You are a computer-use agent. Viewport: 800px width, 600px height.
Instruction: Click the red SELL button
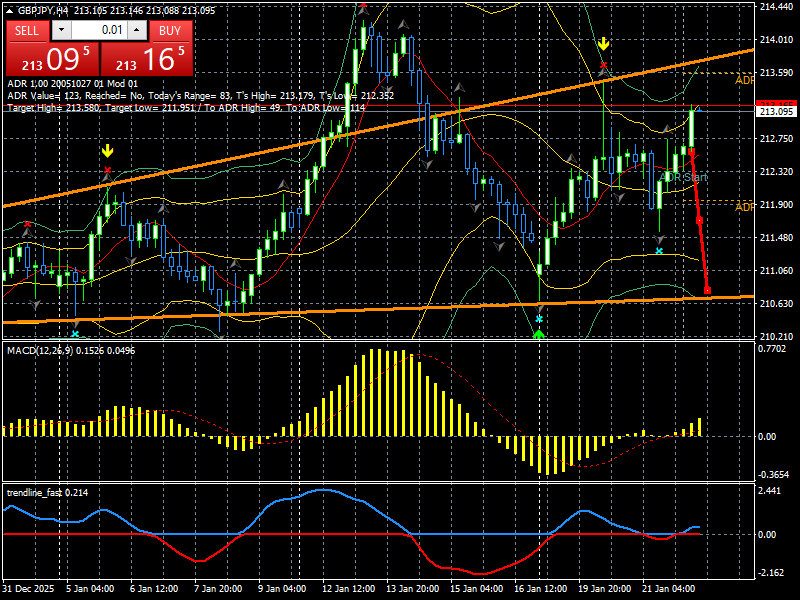[x=27, y=31]
